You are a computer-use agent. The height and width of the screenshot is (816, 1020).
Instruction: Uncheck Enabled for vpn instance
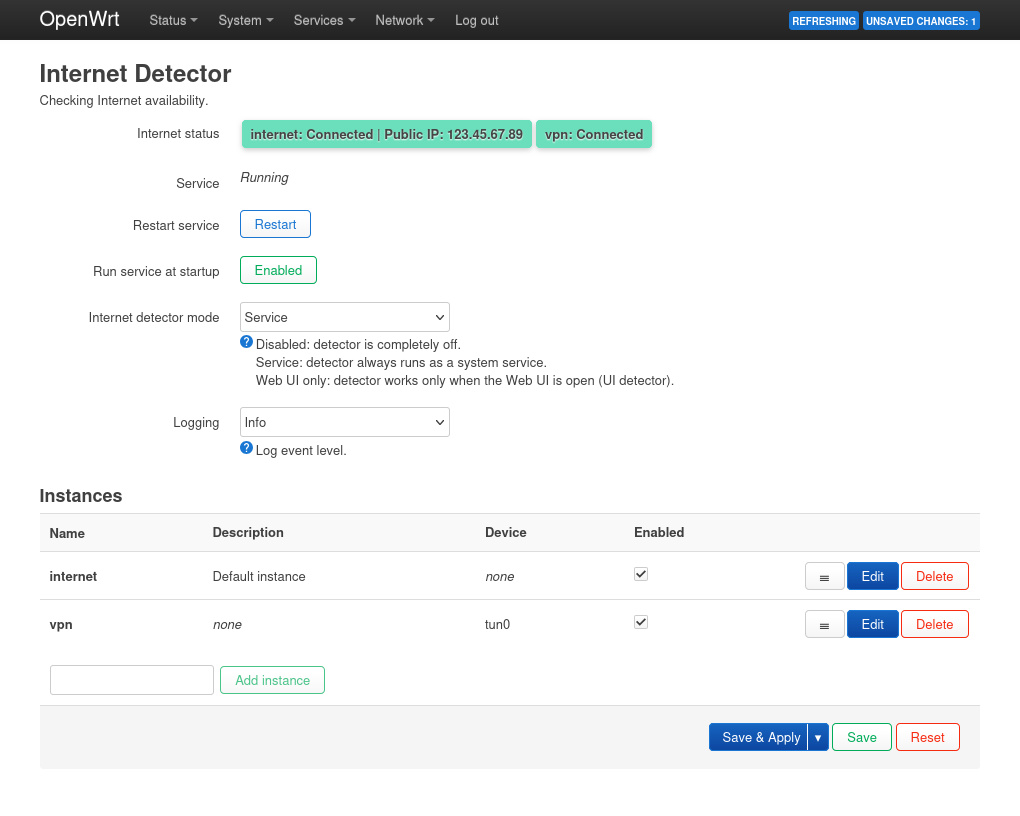point(641,623)
